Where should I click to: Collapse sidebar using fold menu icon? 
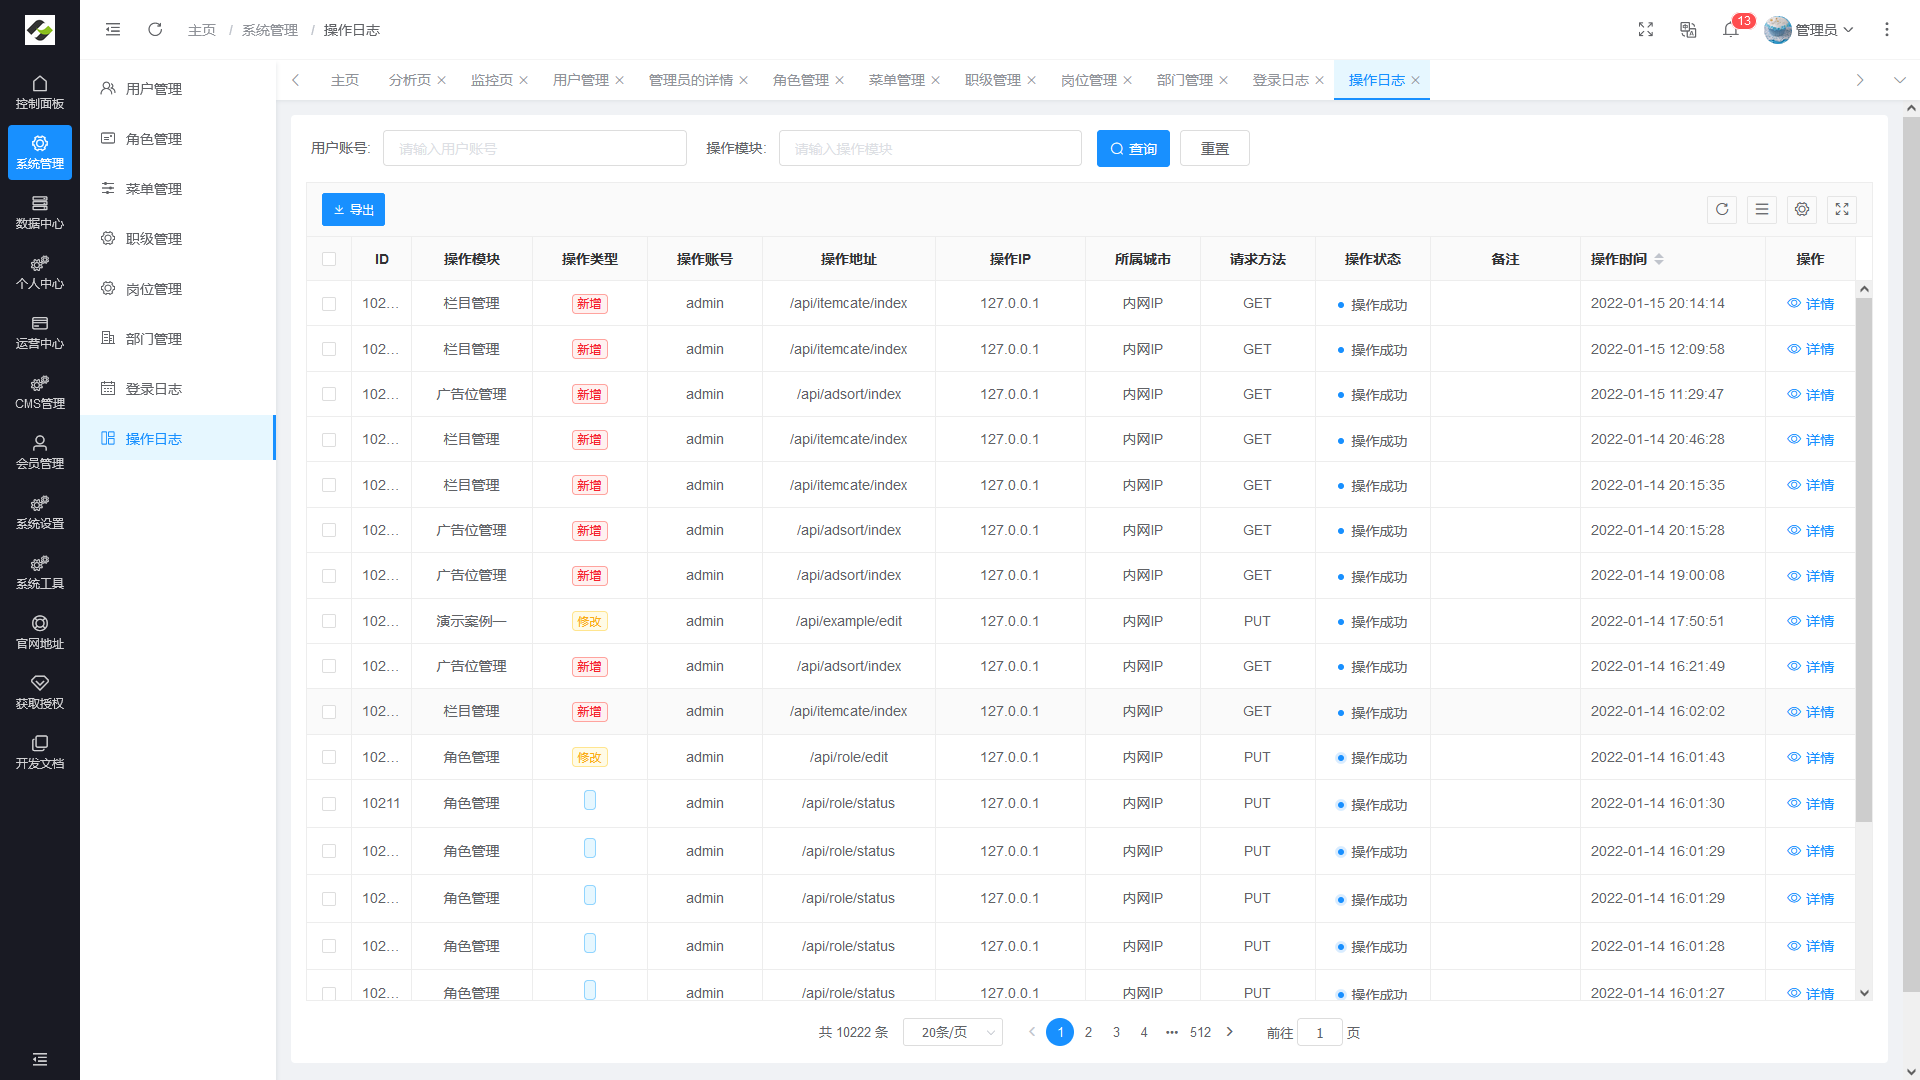click(113, 30)
